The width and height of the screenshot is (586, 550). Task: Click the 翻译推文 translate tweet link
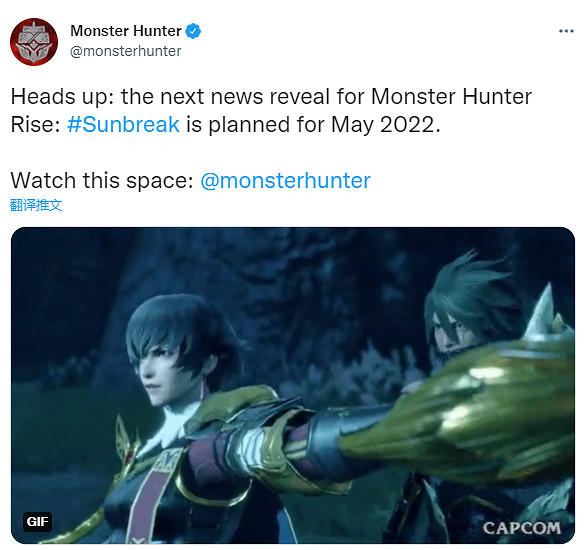(x=36, y=205)
